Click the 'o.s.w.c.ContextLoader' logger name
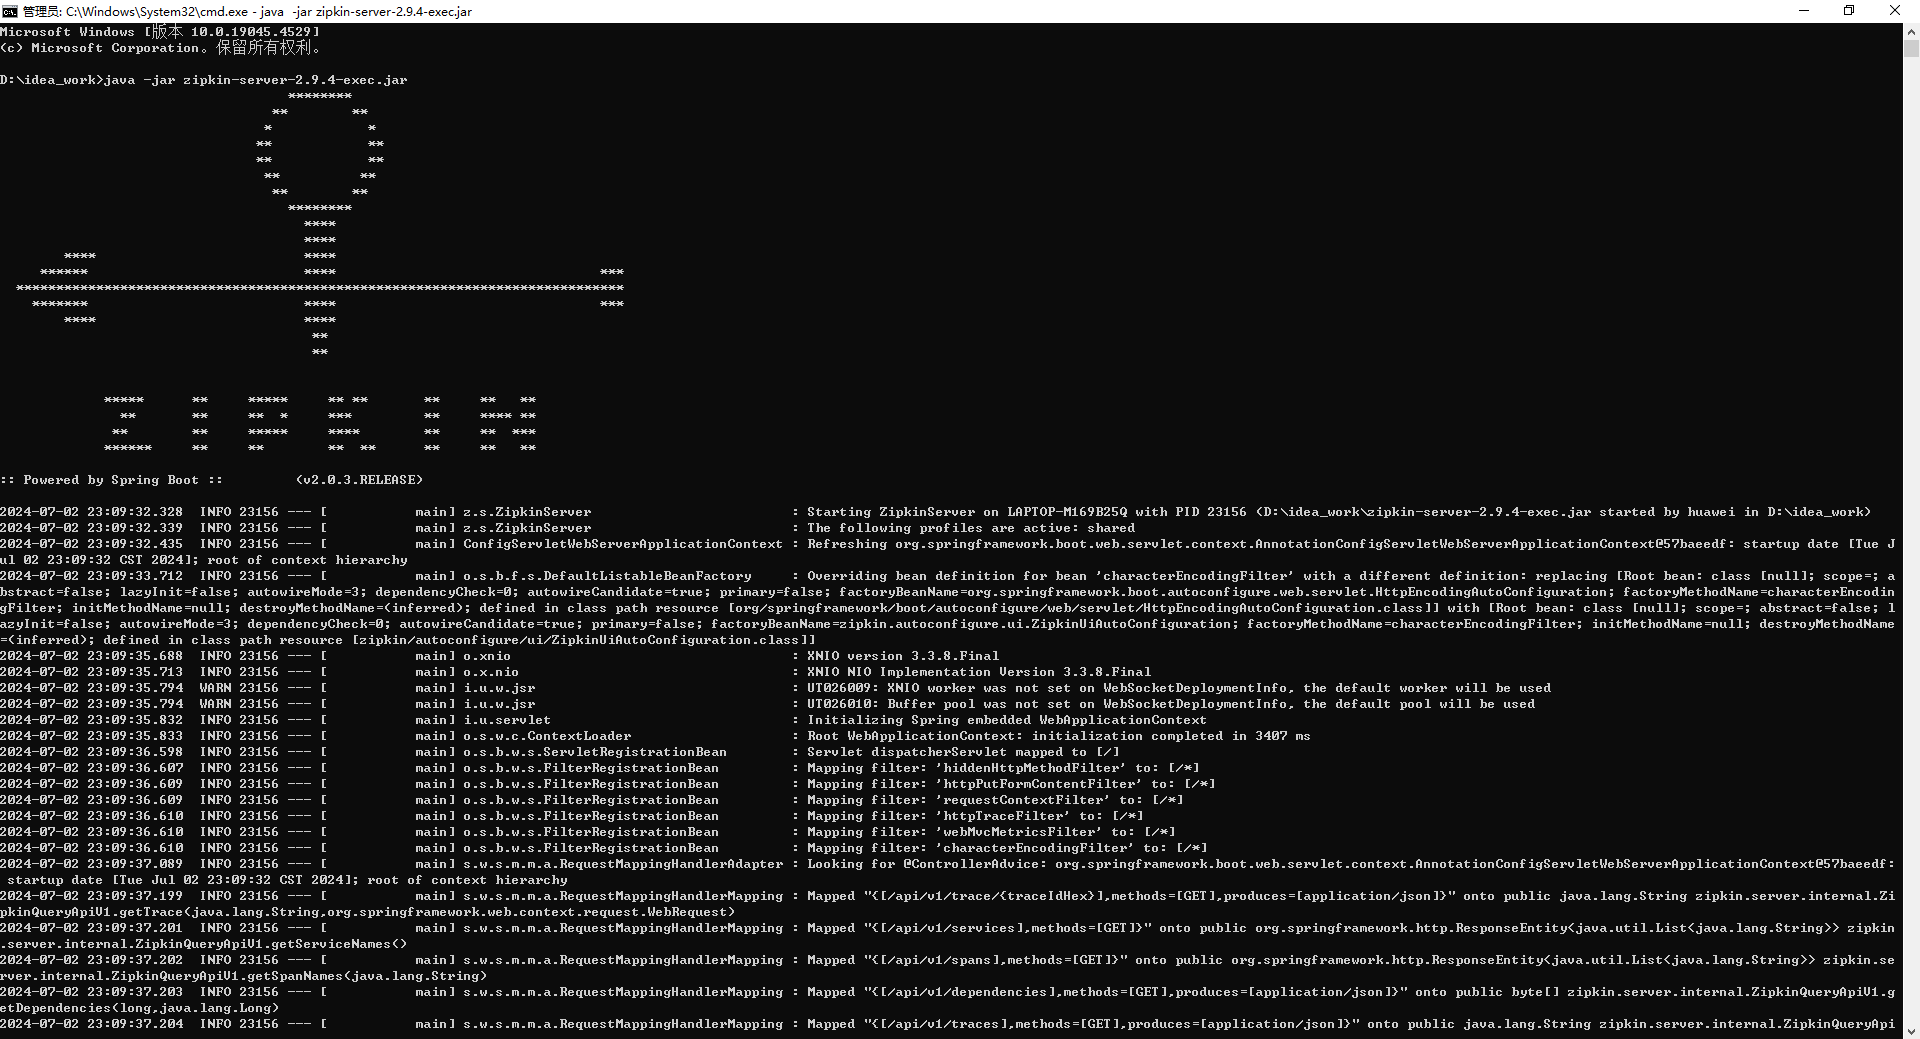The width and height of the screenshot is (1920, 1039). point(547,736)
